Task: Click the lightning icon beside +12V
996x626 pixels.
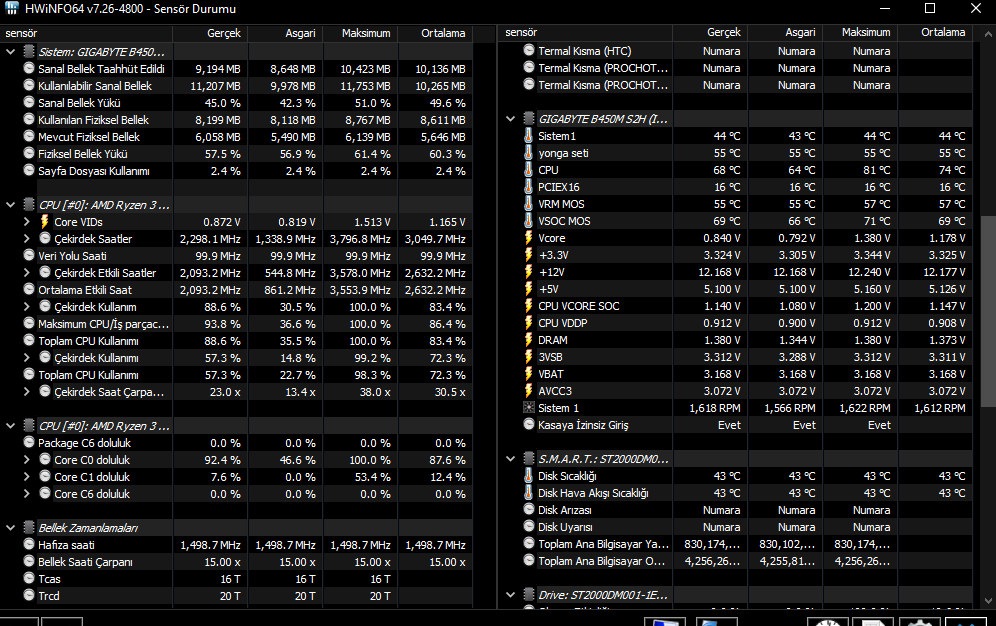Action: (x=528, y=272)
